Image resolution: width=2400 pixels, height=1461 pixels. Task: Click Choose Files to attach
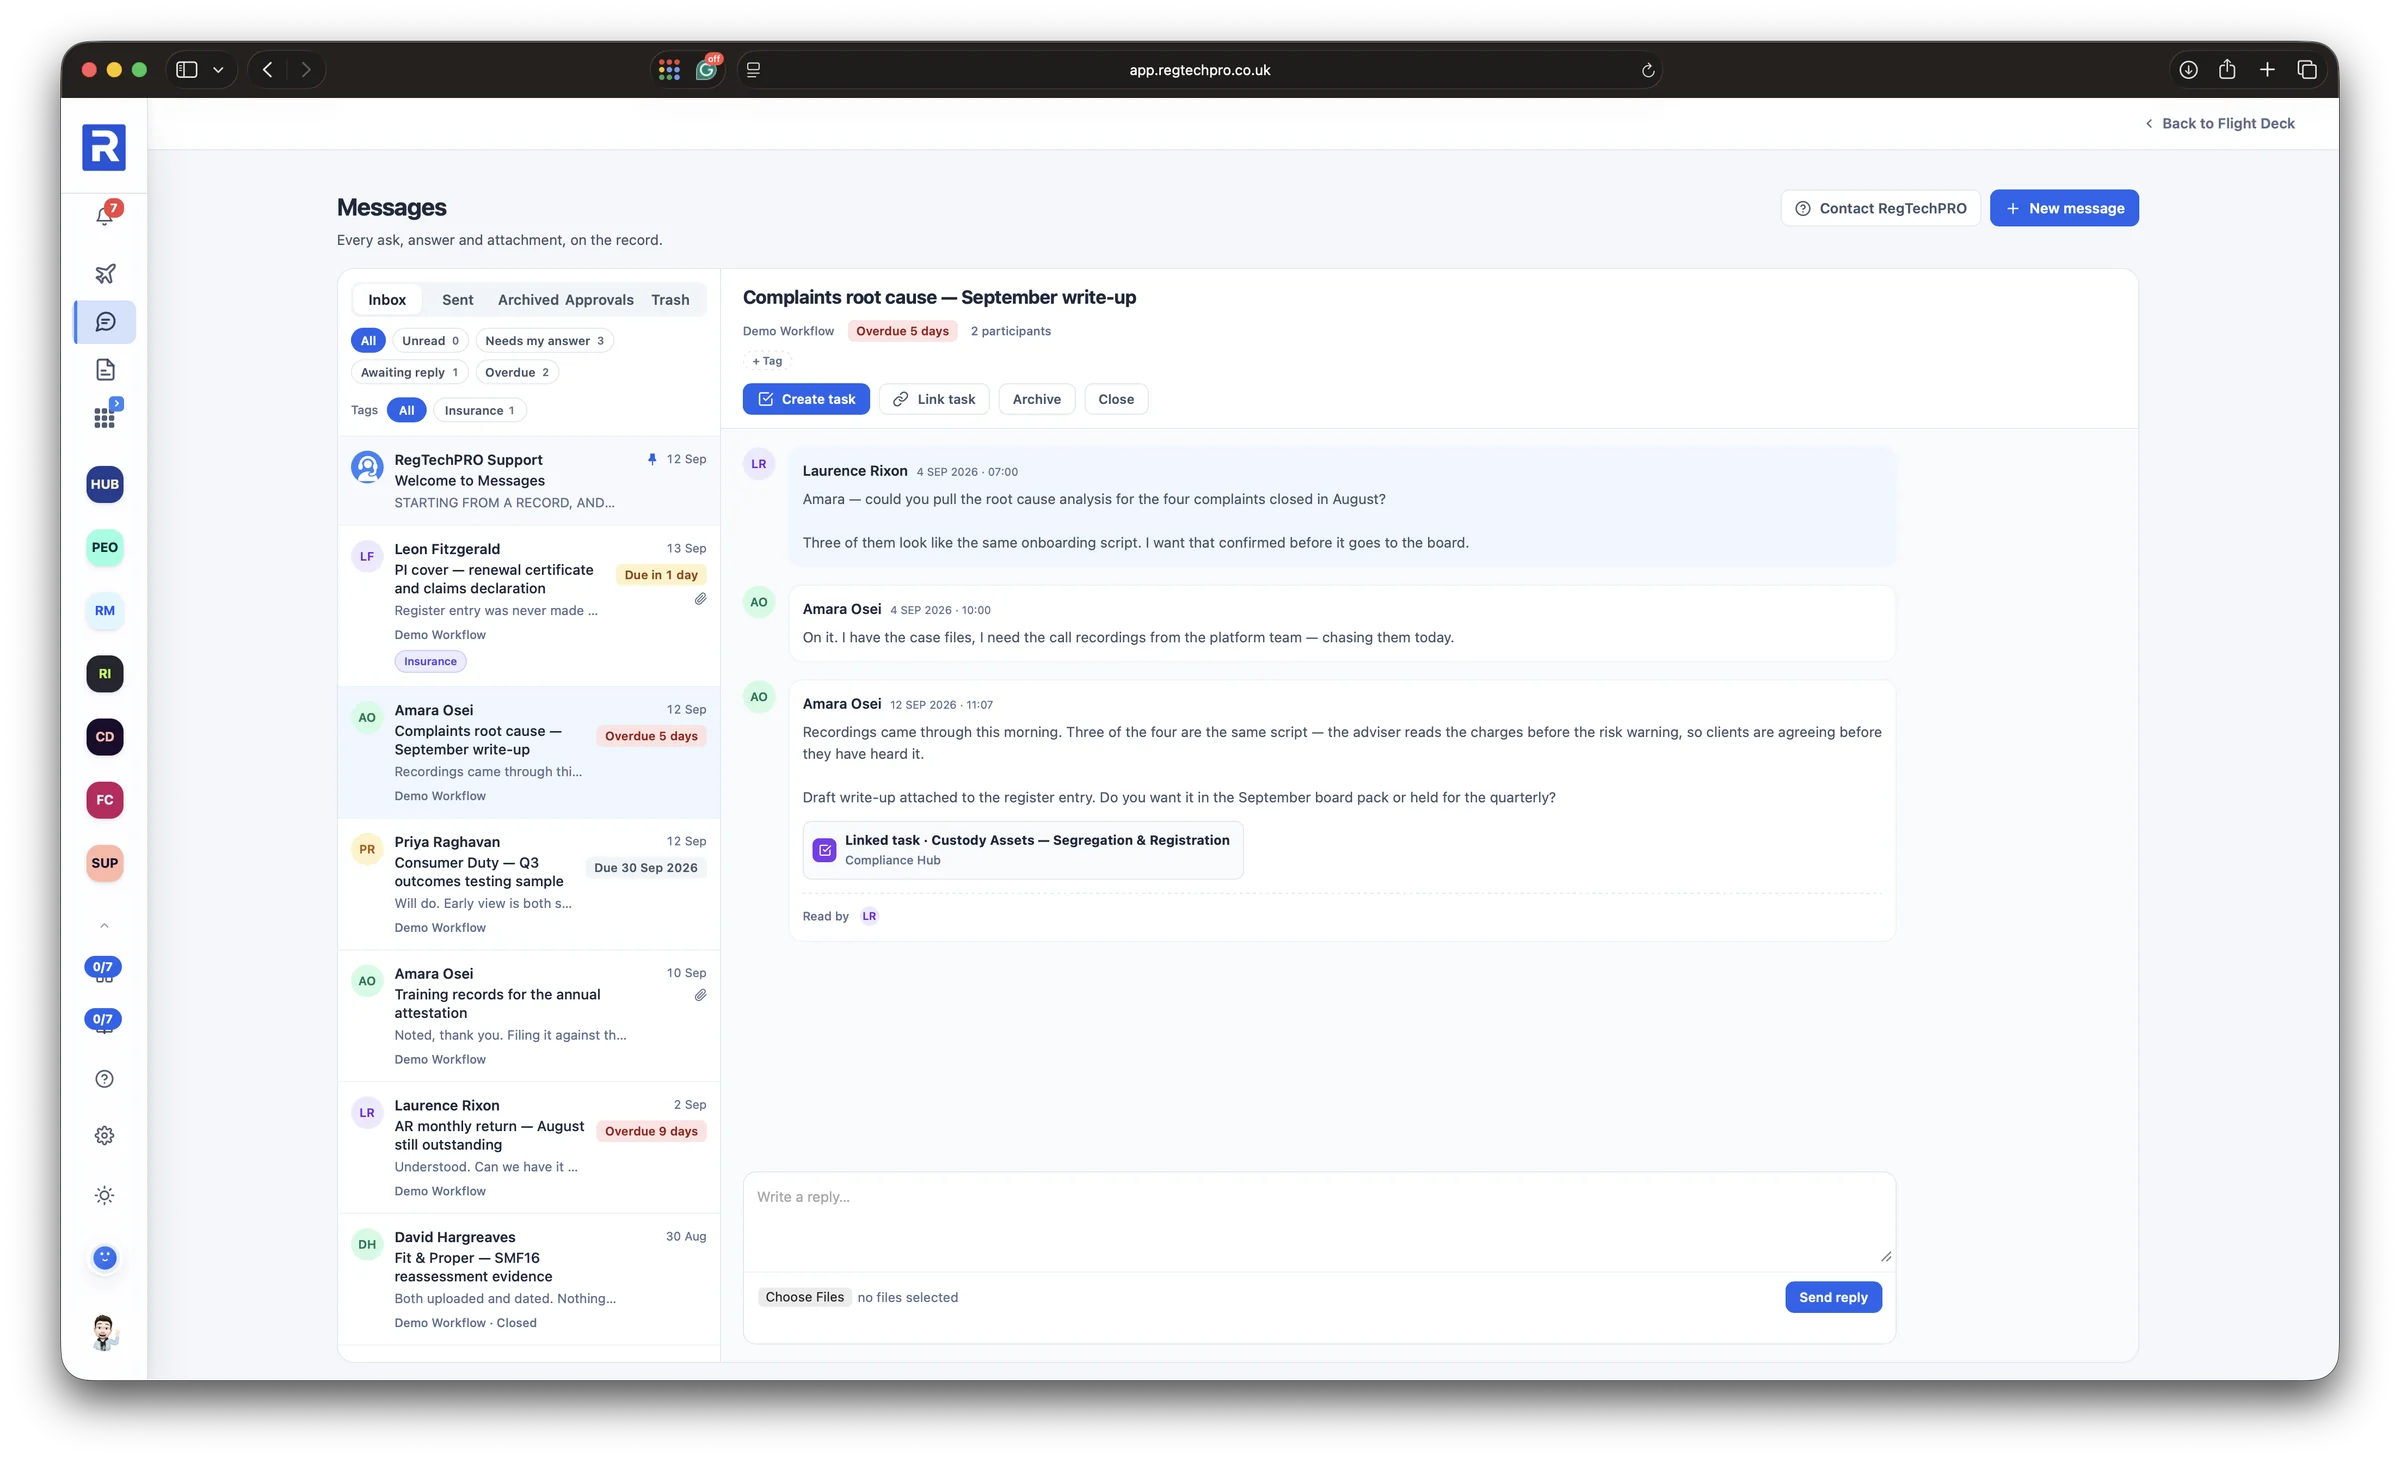click(804, 1297)
